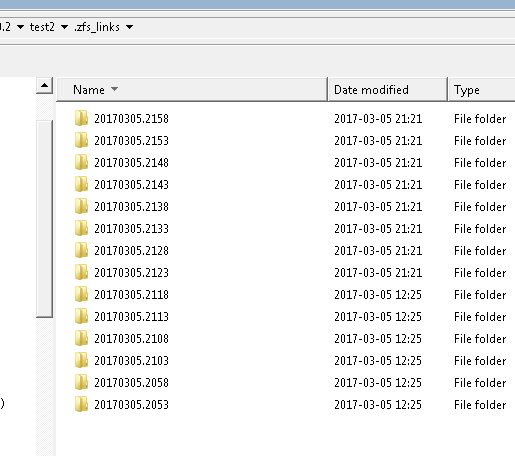
Task: Select the folder icon for 20170305.2158
Action: click(81, 118)
